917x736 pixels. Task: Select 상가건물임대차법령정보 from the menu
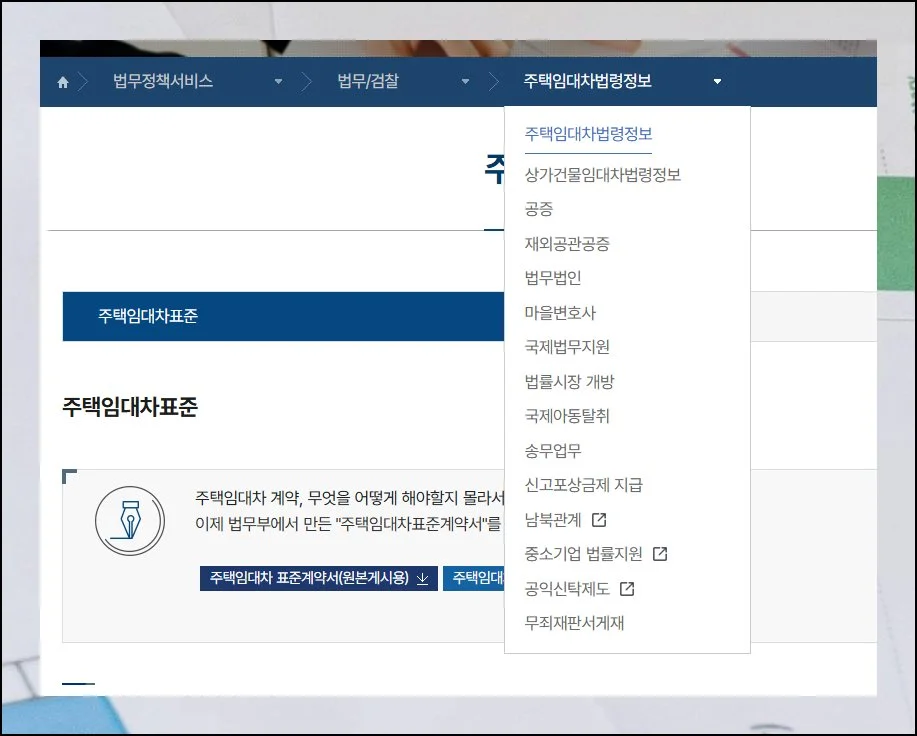(602, 175)
